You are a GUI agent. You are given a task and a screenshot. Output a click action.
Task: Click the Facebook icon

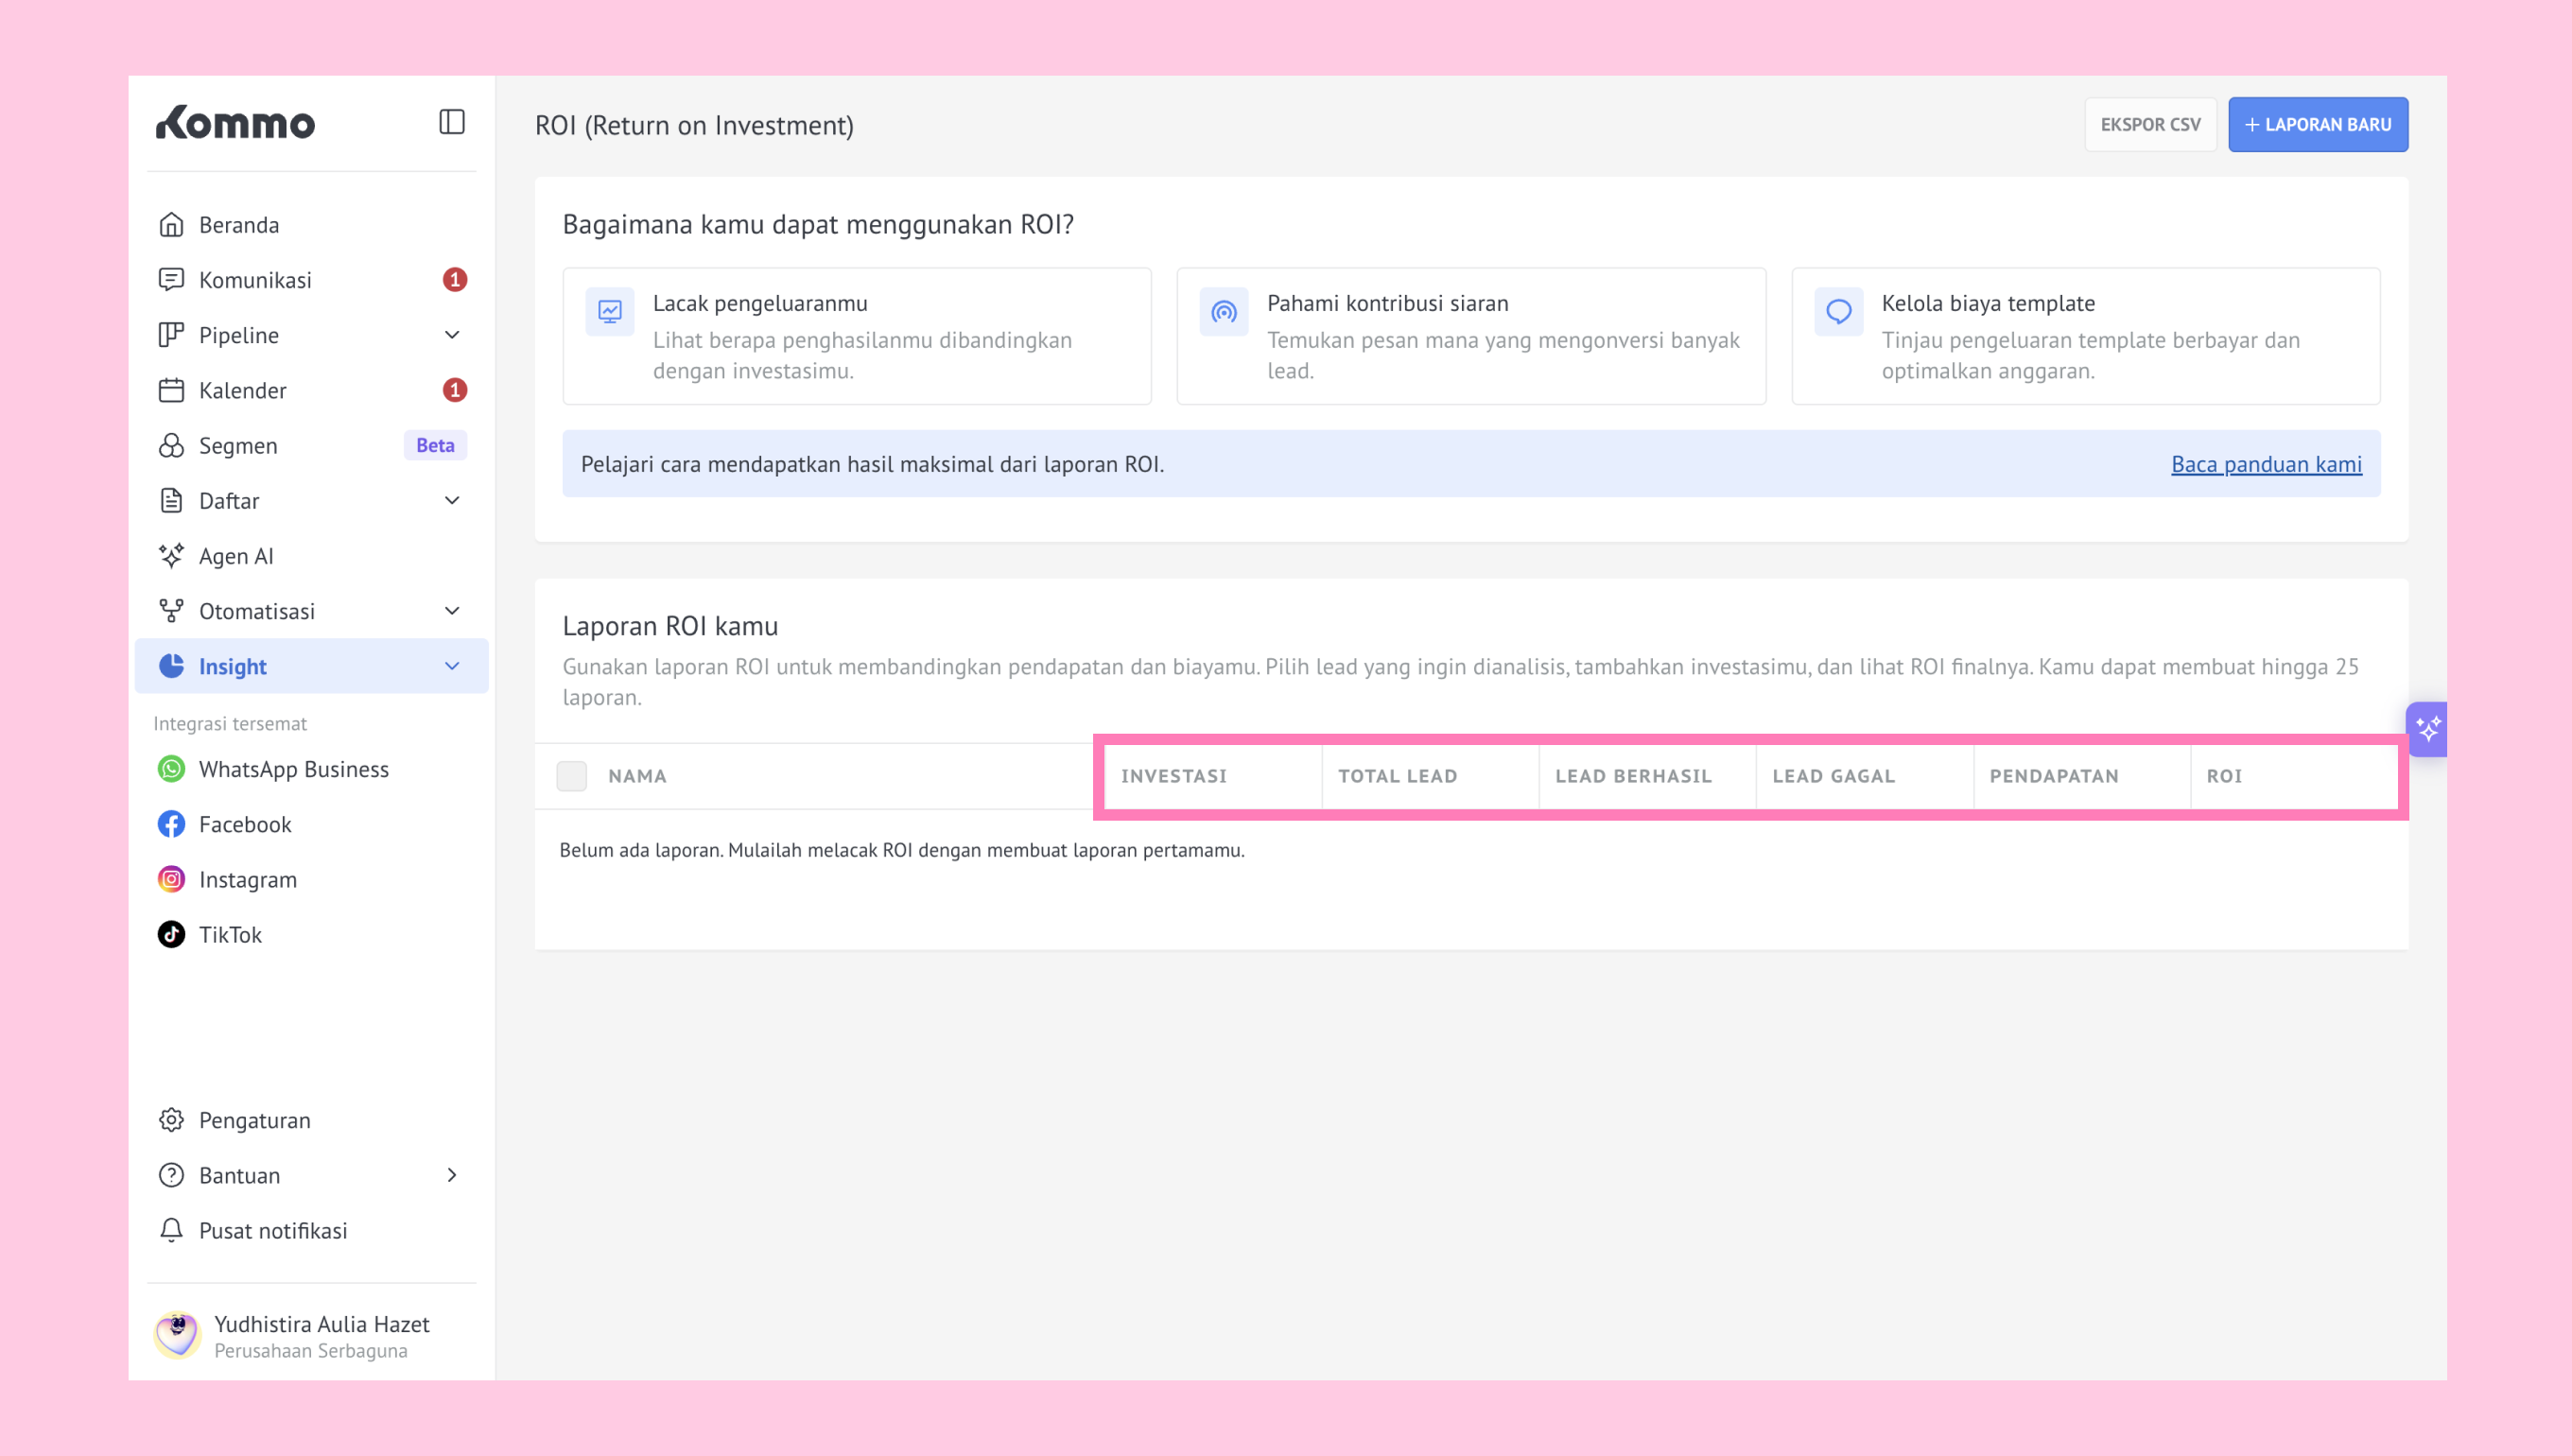click(x=171, y=824)
